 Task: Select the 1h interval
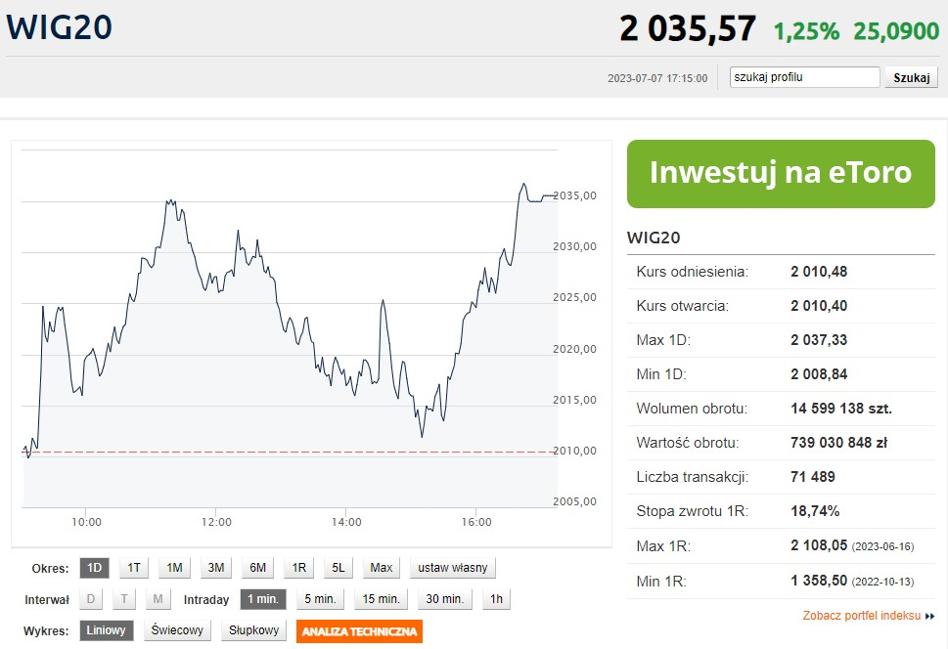[x=496, y=599]
